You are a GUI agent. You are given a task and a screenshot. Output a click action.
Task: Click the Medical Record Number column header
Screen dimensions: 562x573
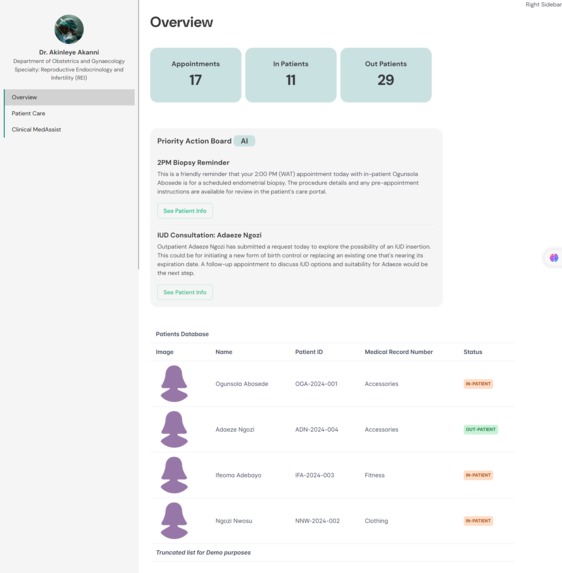point(399,352)
